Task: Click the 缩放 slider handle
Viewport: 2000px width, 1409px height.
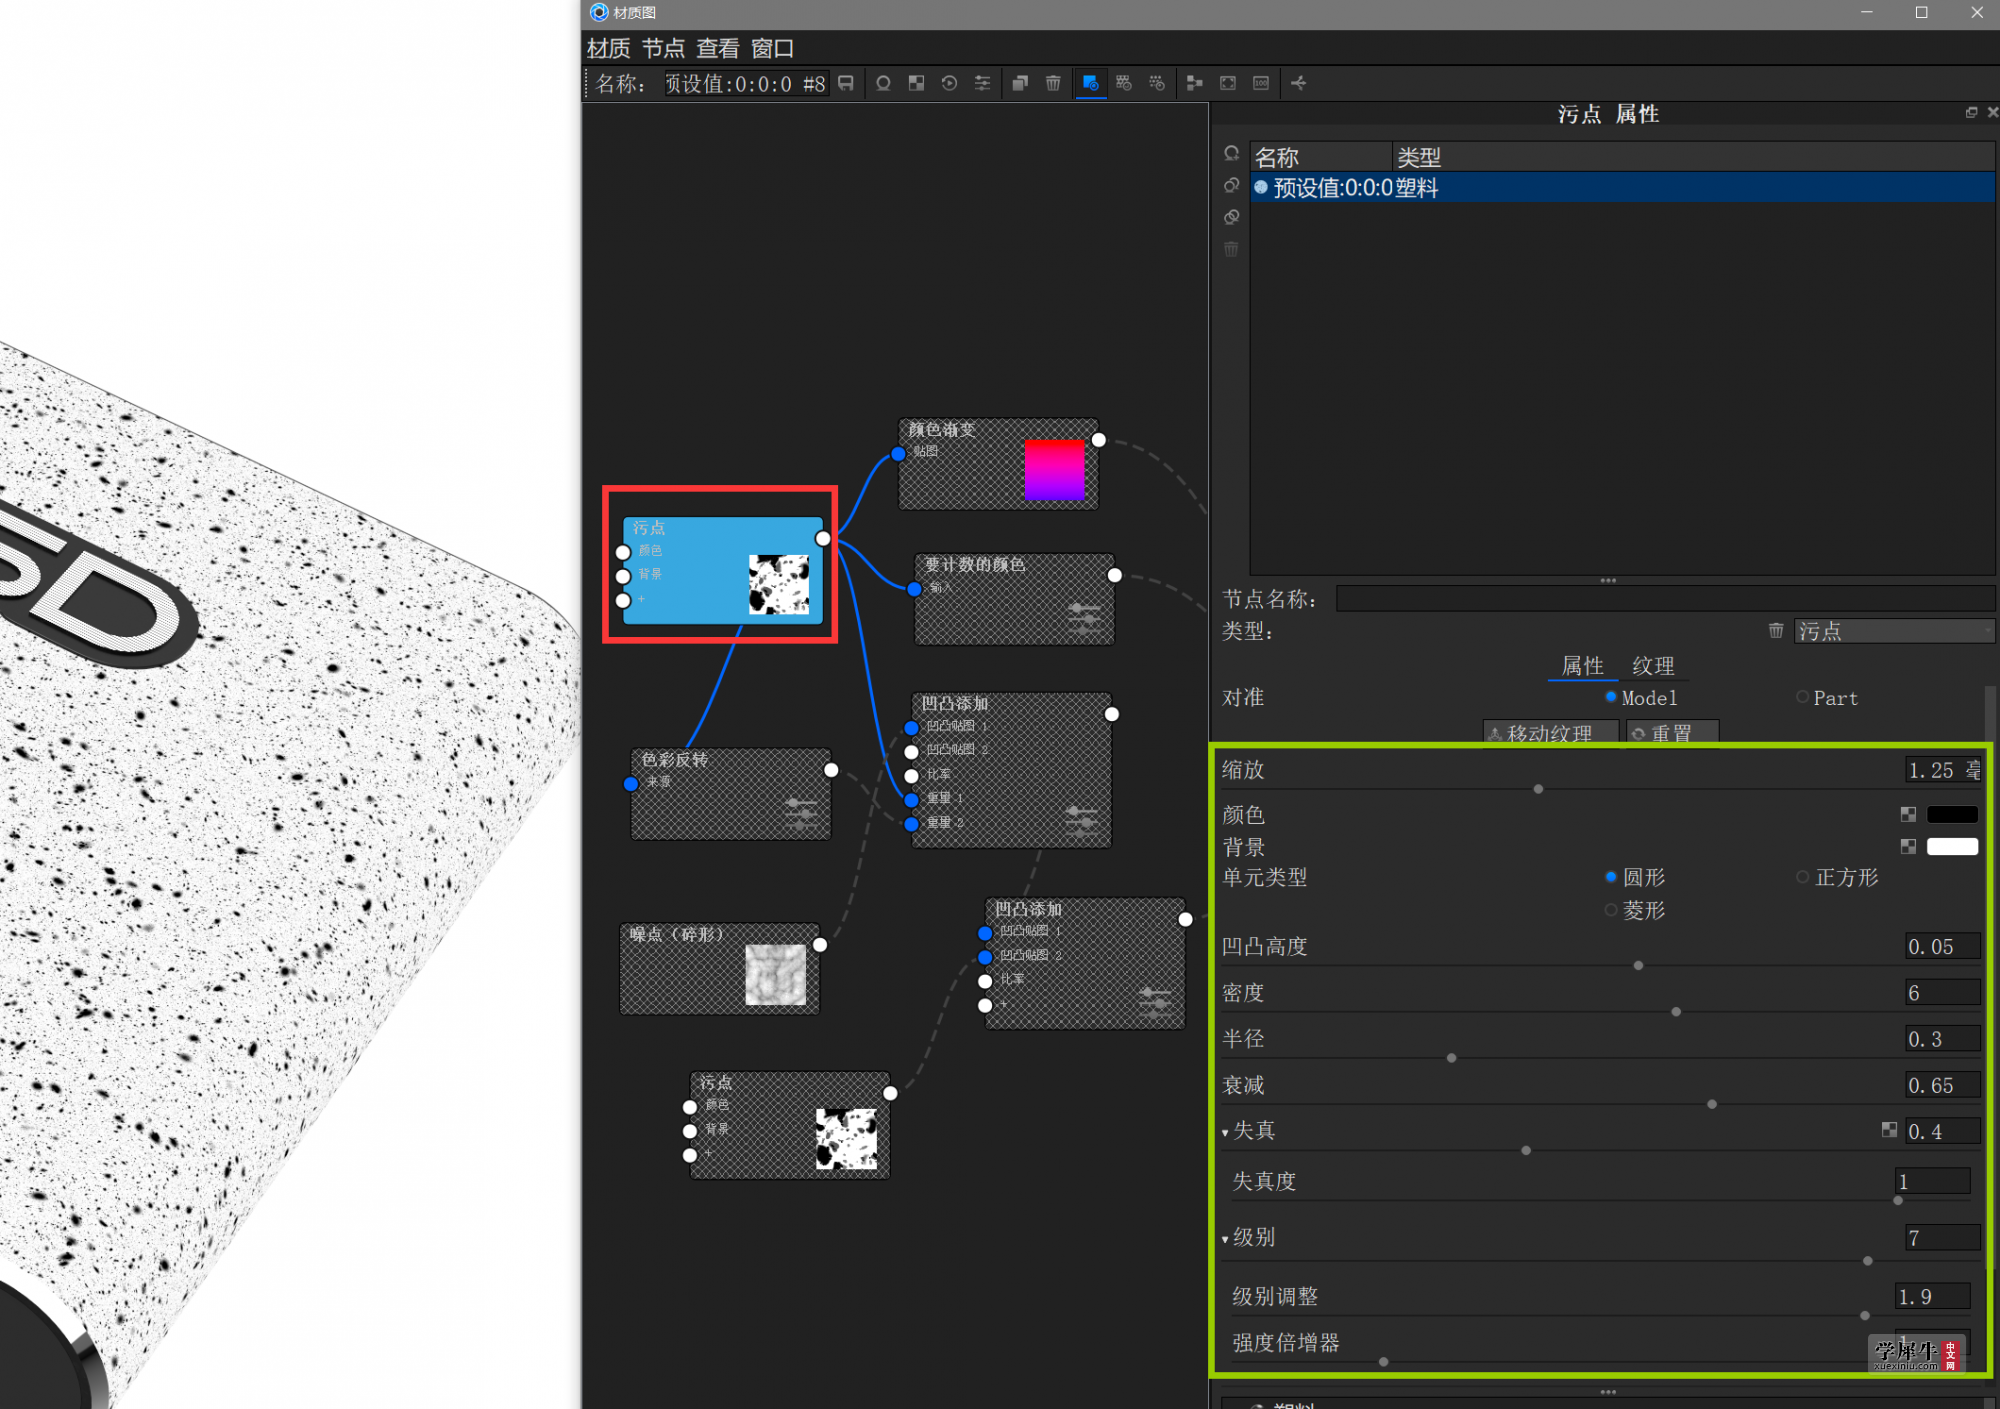Action: coord(1538,789)
